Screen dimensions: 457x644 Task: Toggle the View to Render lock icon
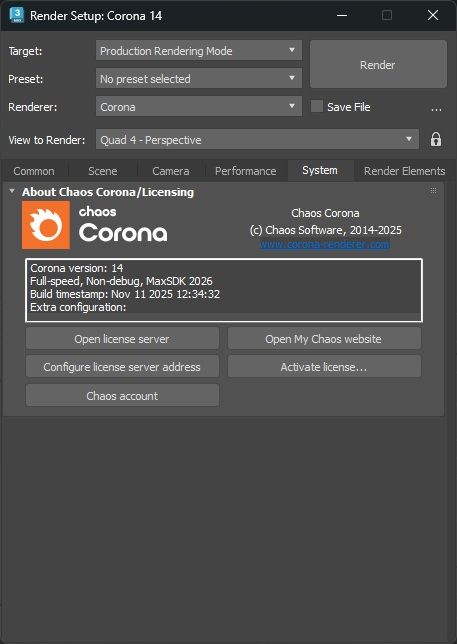click(436, 140)
